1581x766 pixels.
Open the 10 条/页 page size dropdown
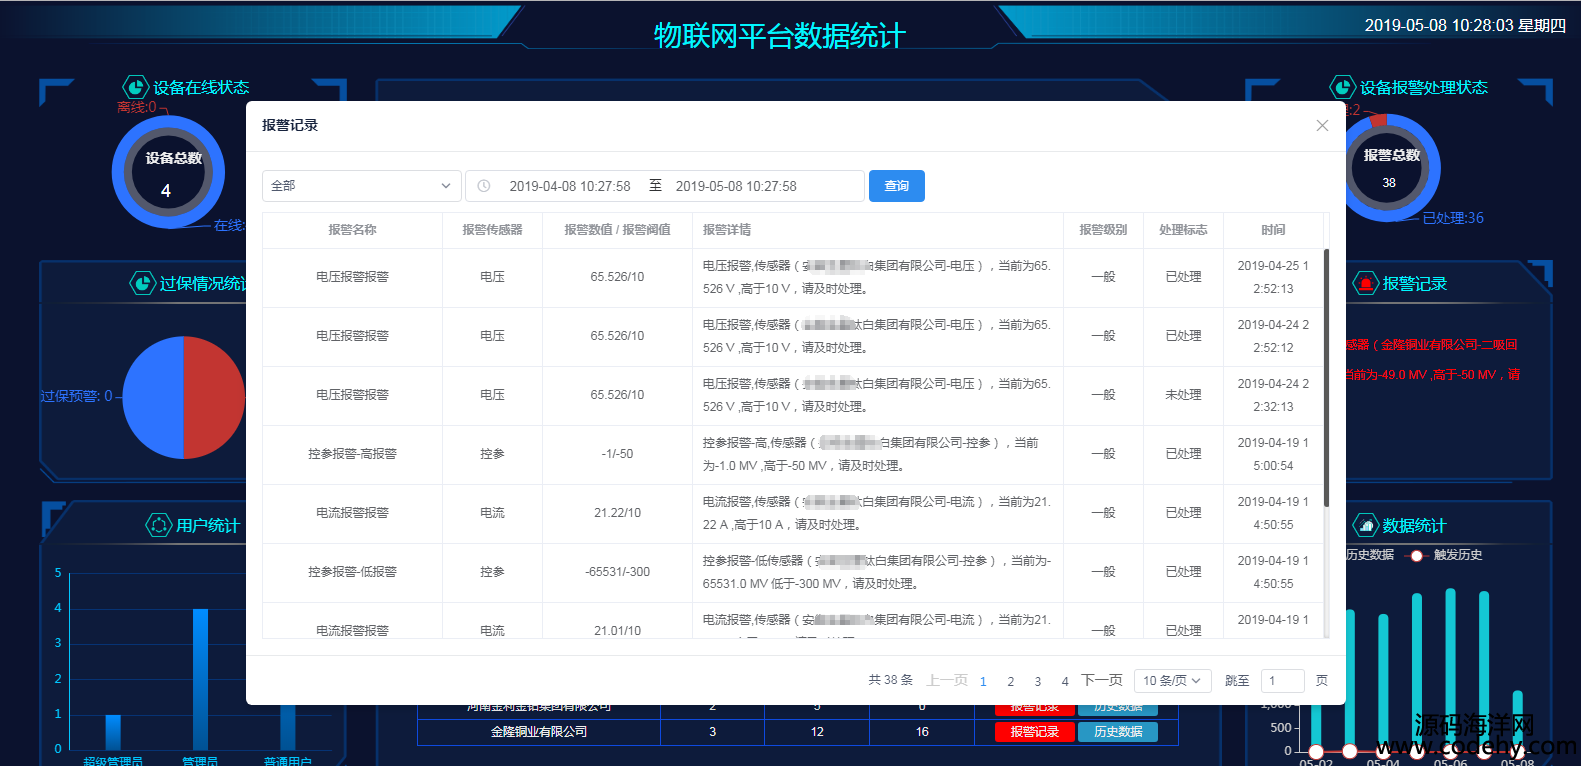click(x=1173, y=681)
